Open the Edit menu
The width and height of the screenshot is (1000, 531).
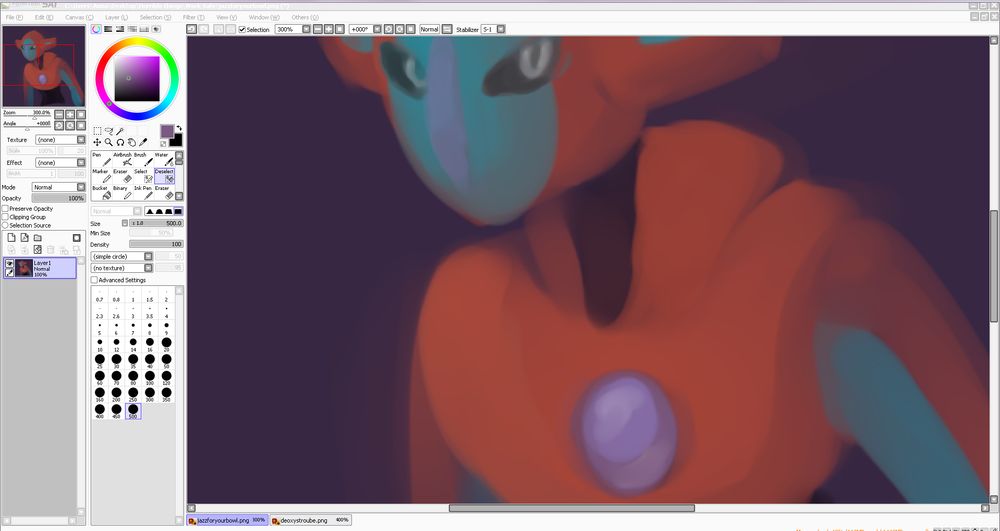(x=43, y=17)
